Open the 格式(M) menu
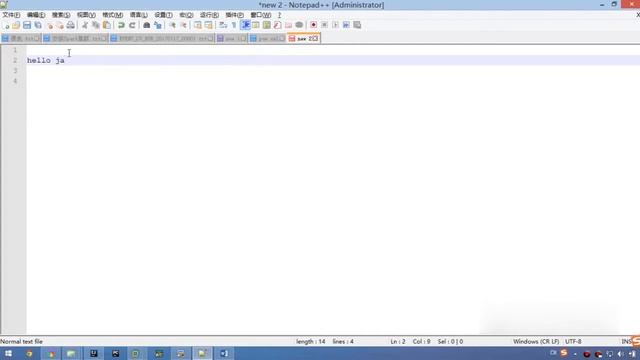Image resolution: width=640 pixels, height=360 pixels. click(x=113, y=15)
